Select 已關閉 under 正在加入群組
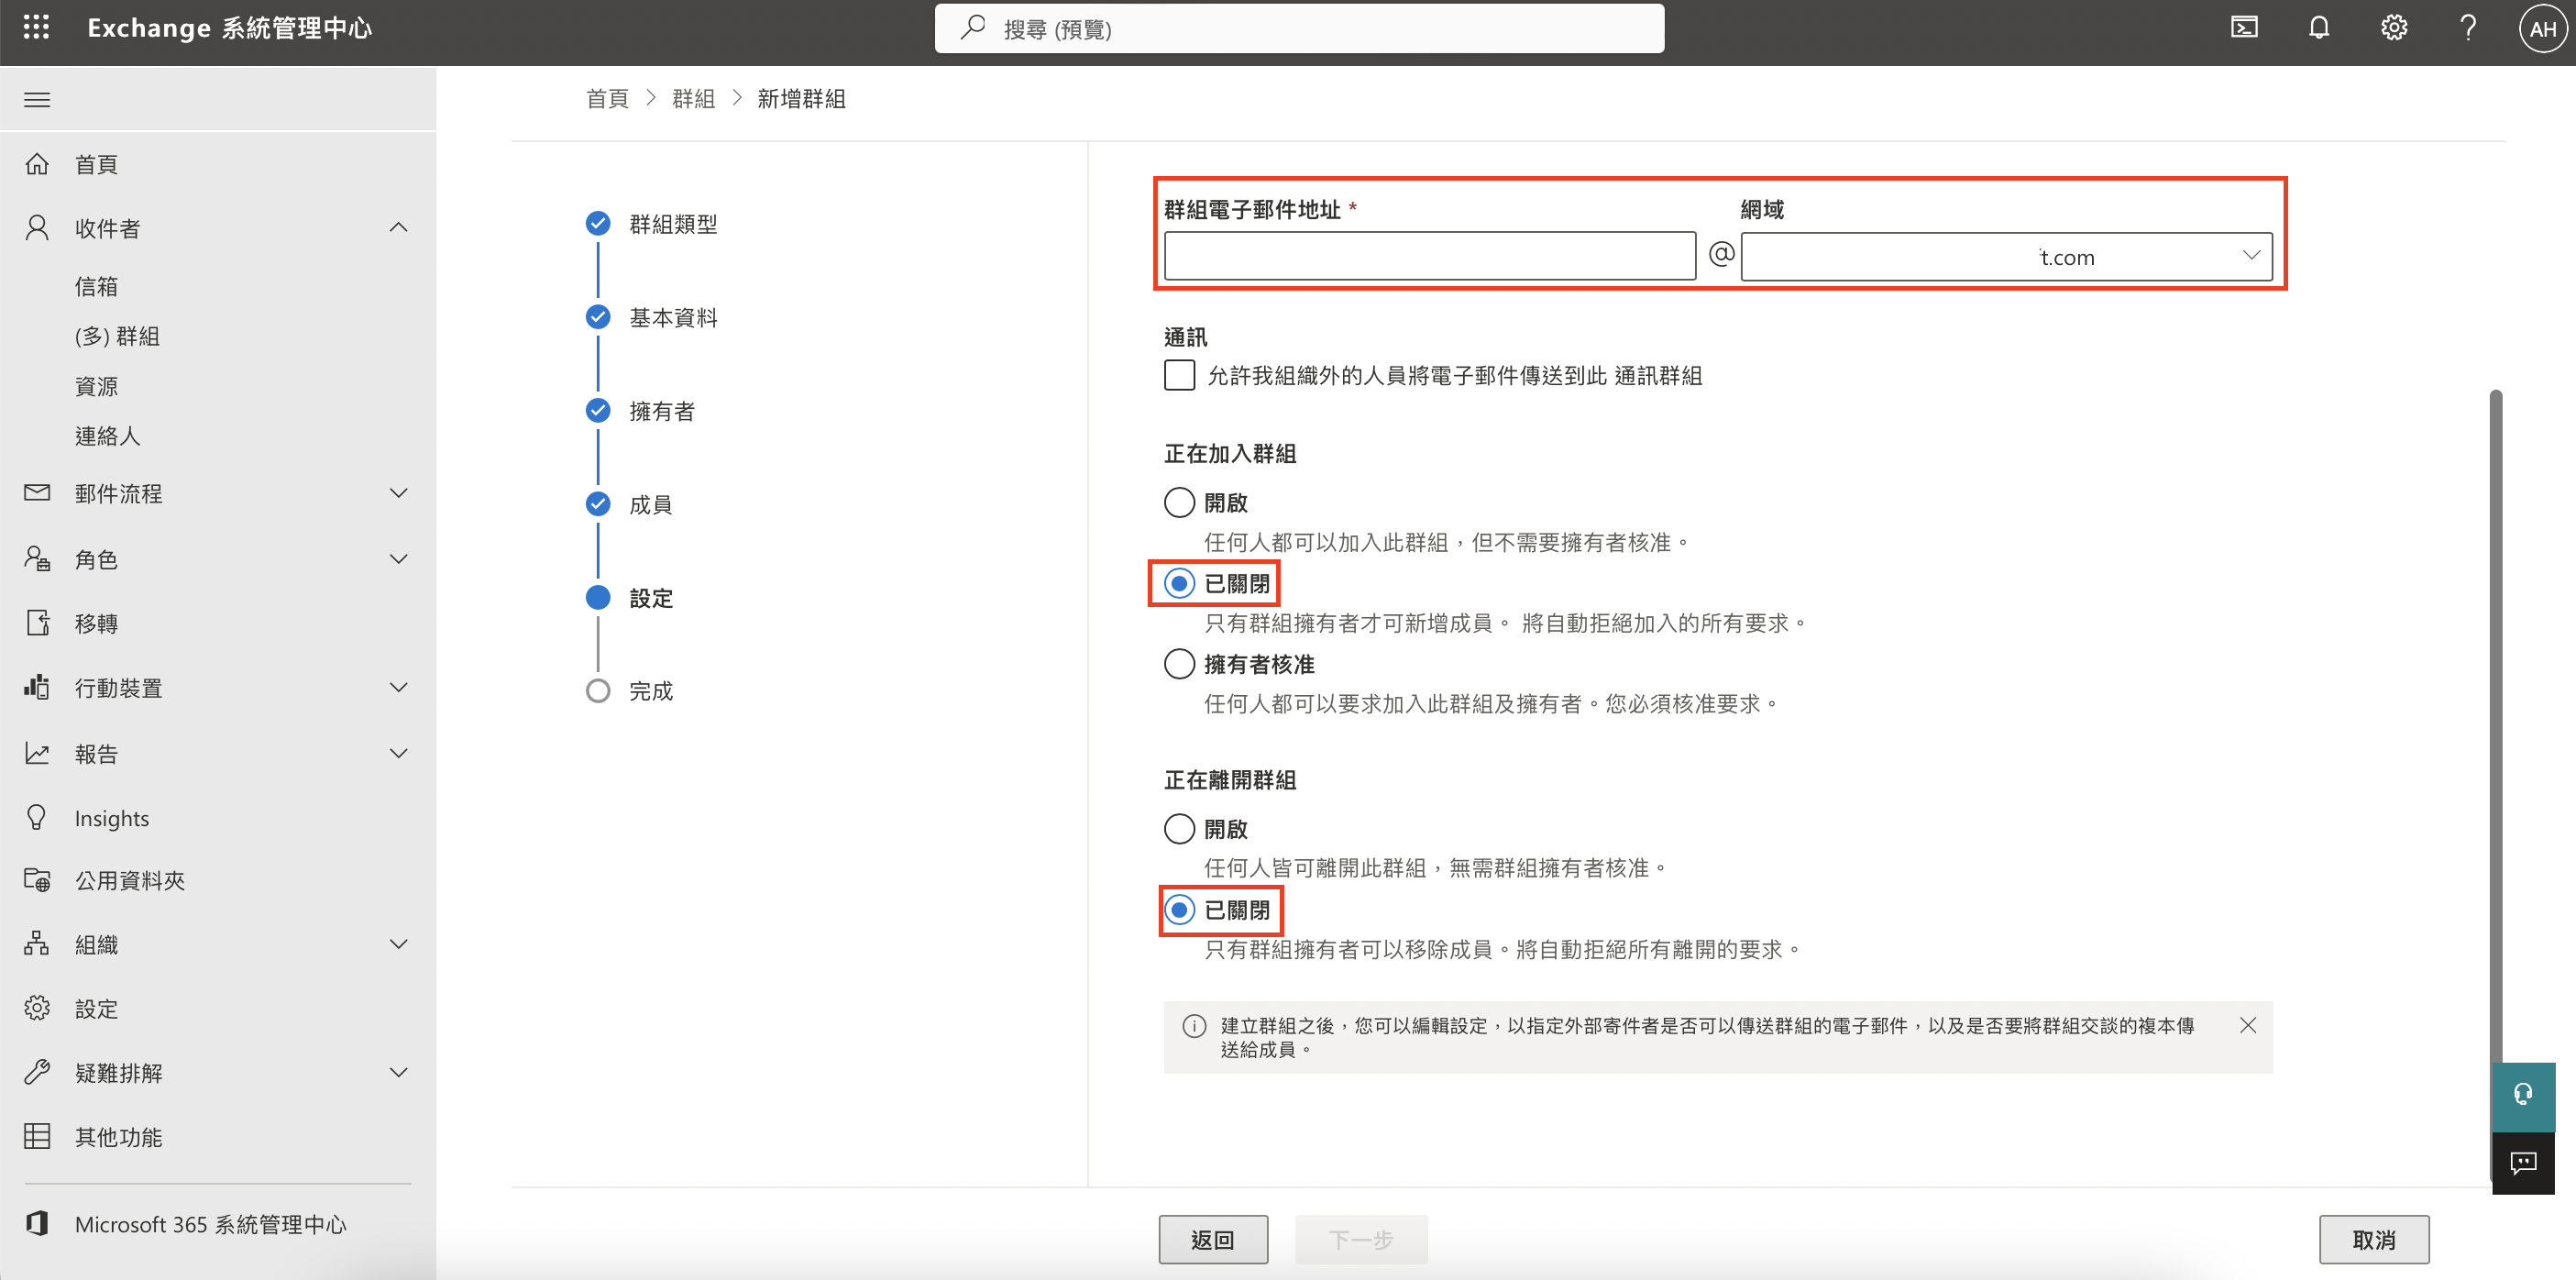The width and height of the screenshot is (2576, 1280). pyautogui.click(x=1179, y=583)
